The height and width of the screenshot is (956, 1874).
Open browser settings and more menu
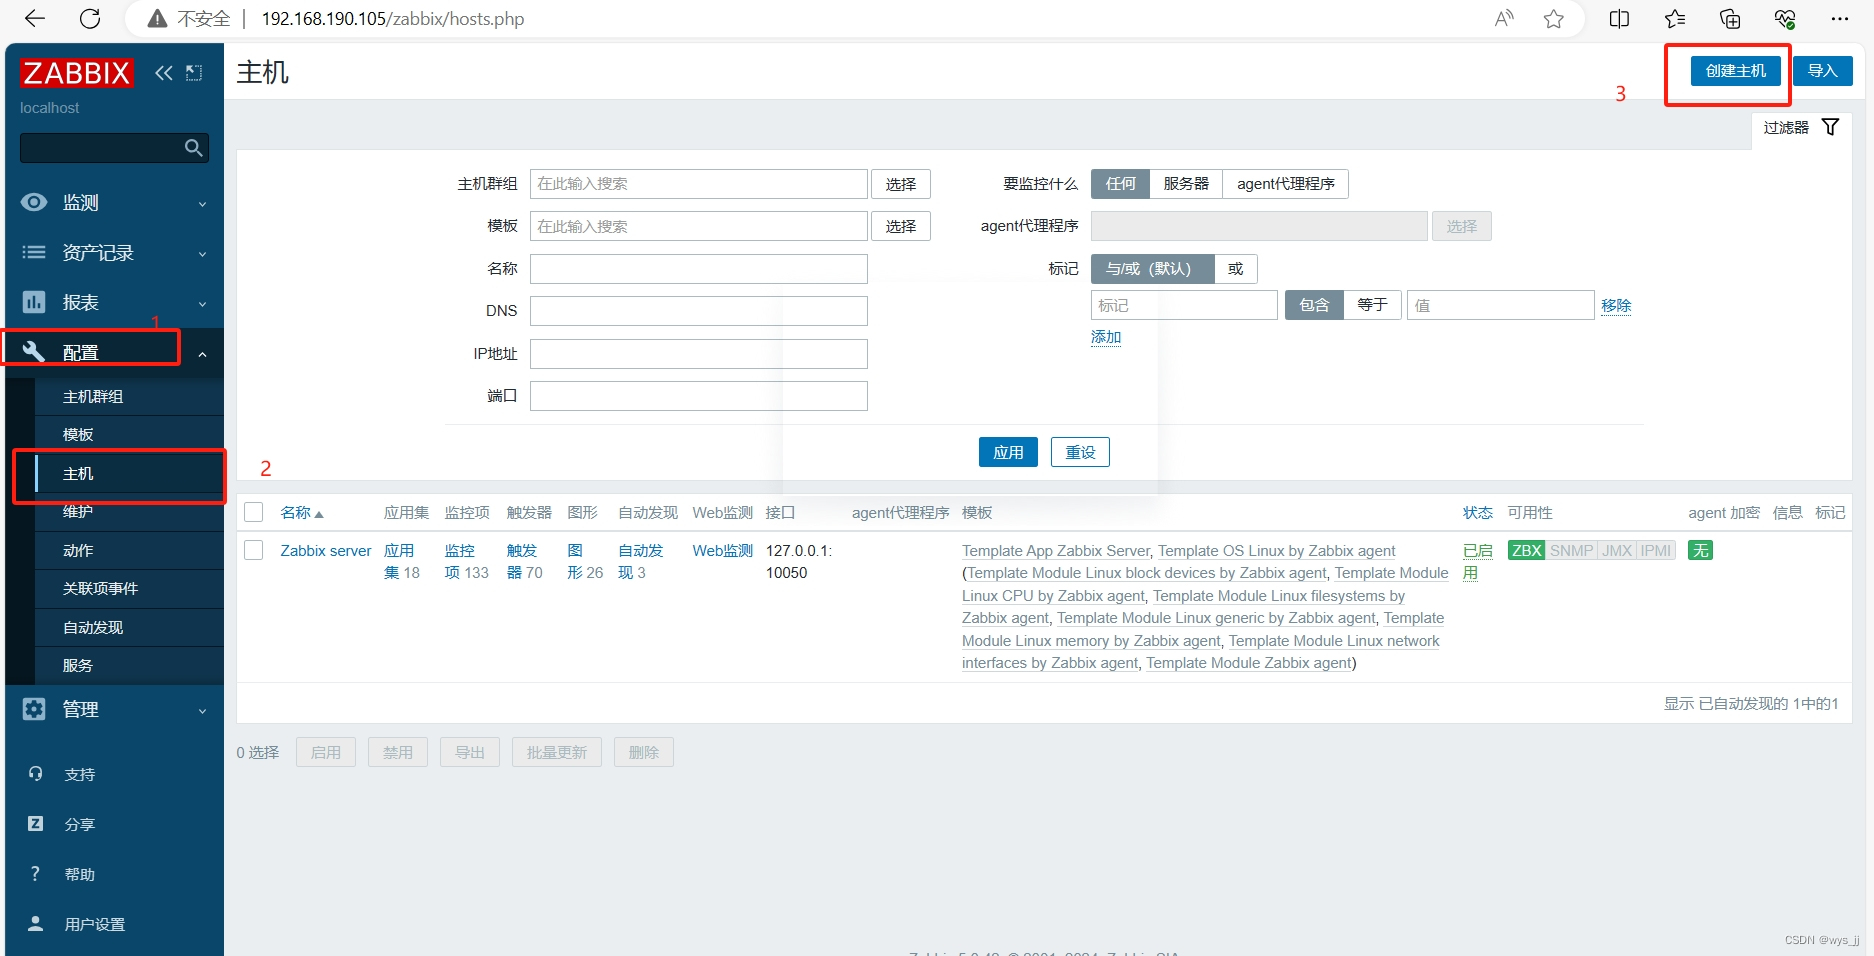click(x=1840, y=18)
